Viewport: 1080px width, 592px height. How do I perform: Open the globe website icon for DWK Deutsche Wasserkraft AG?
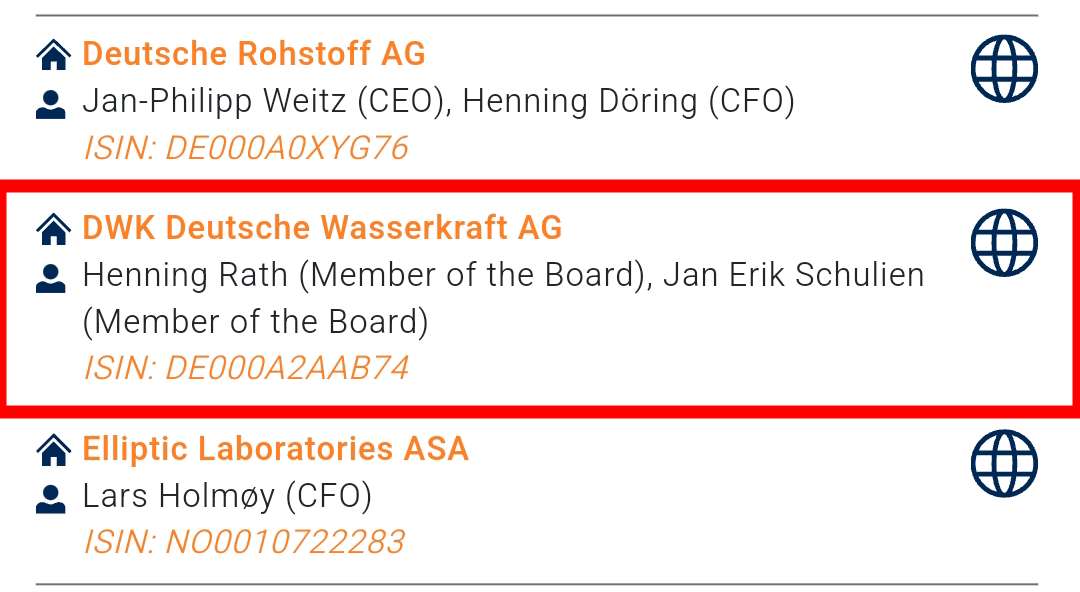[1004, 241]
